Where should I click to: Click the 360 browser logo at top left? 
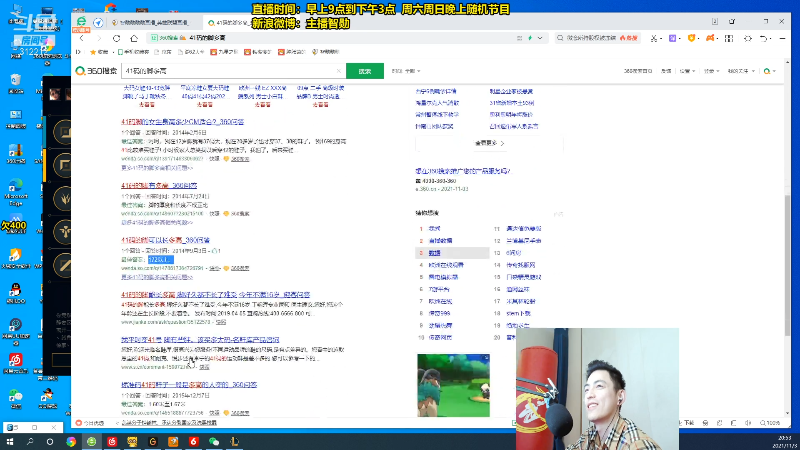click(81, 21)
